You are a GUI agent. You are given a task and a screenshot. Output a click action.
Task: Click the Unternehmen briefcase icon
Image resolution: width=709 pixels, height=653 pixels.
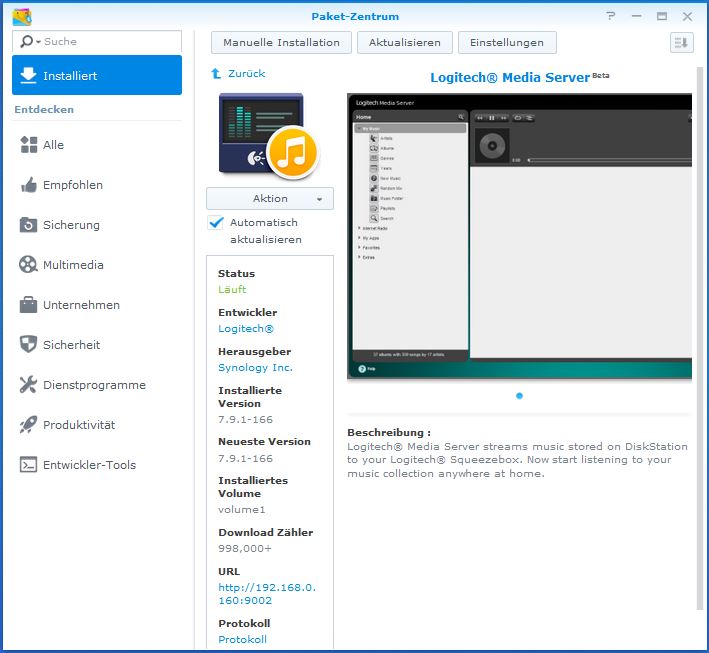pos(28,305)
